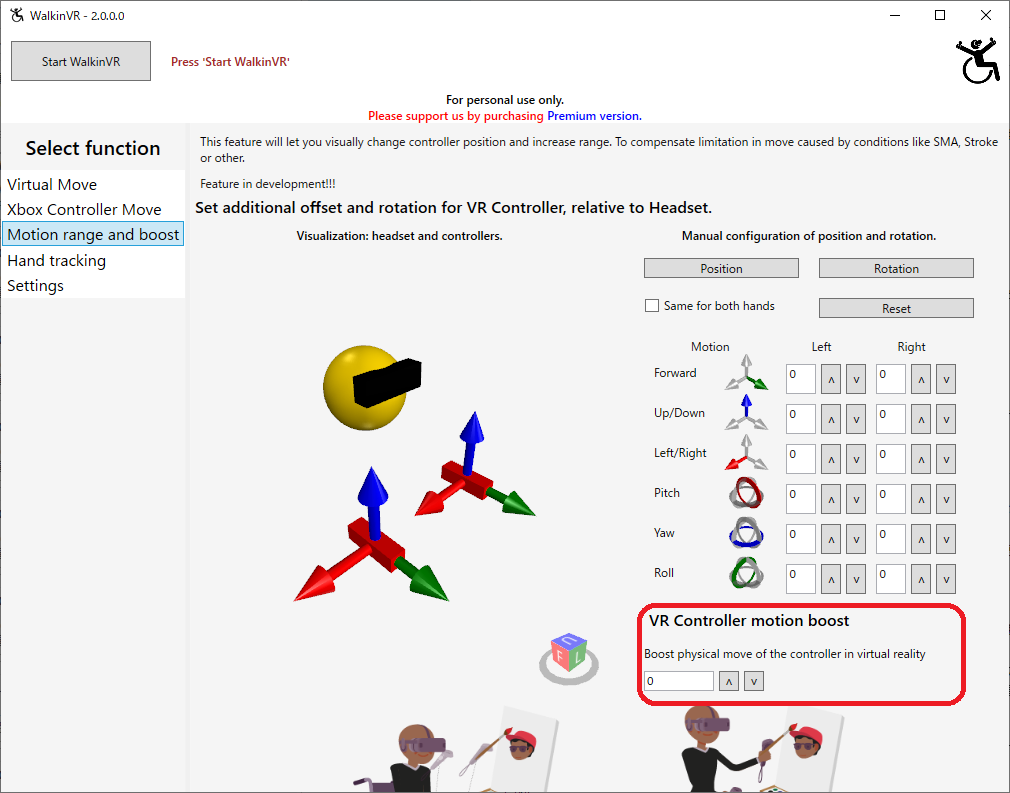
Task: Focus the Up/Down Left value field
Action: [x=801, y=419]
